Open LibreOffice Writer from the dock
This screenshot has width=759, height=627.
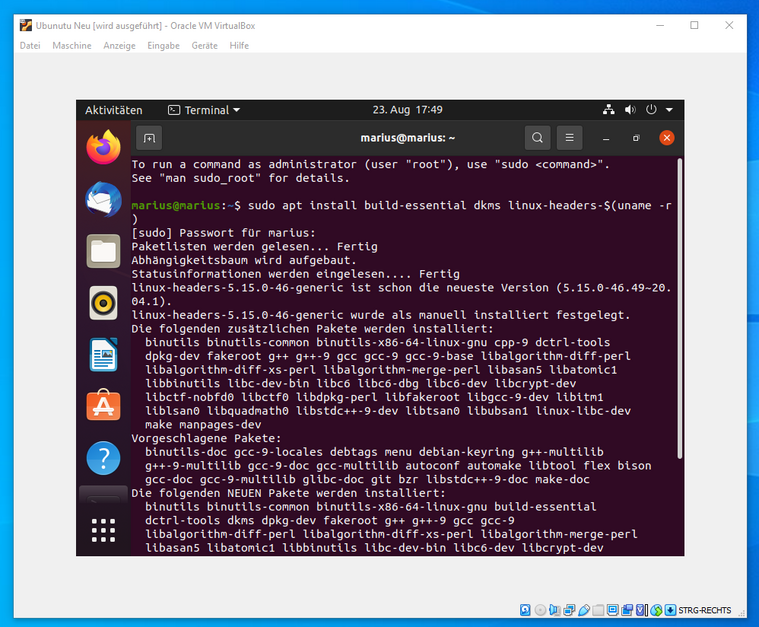(103, 354)
